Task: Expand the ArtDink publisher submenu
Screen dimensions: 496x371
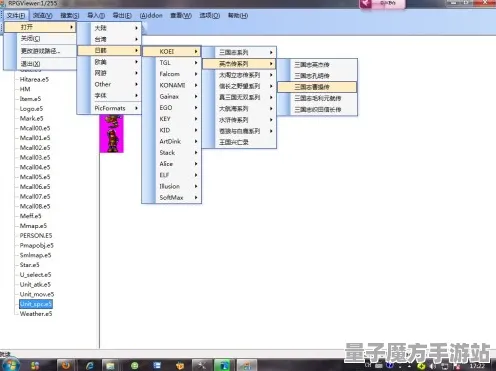Action: pyautogui.click(x=172, y=141)
